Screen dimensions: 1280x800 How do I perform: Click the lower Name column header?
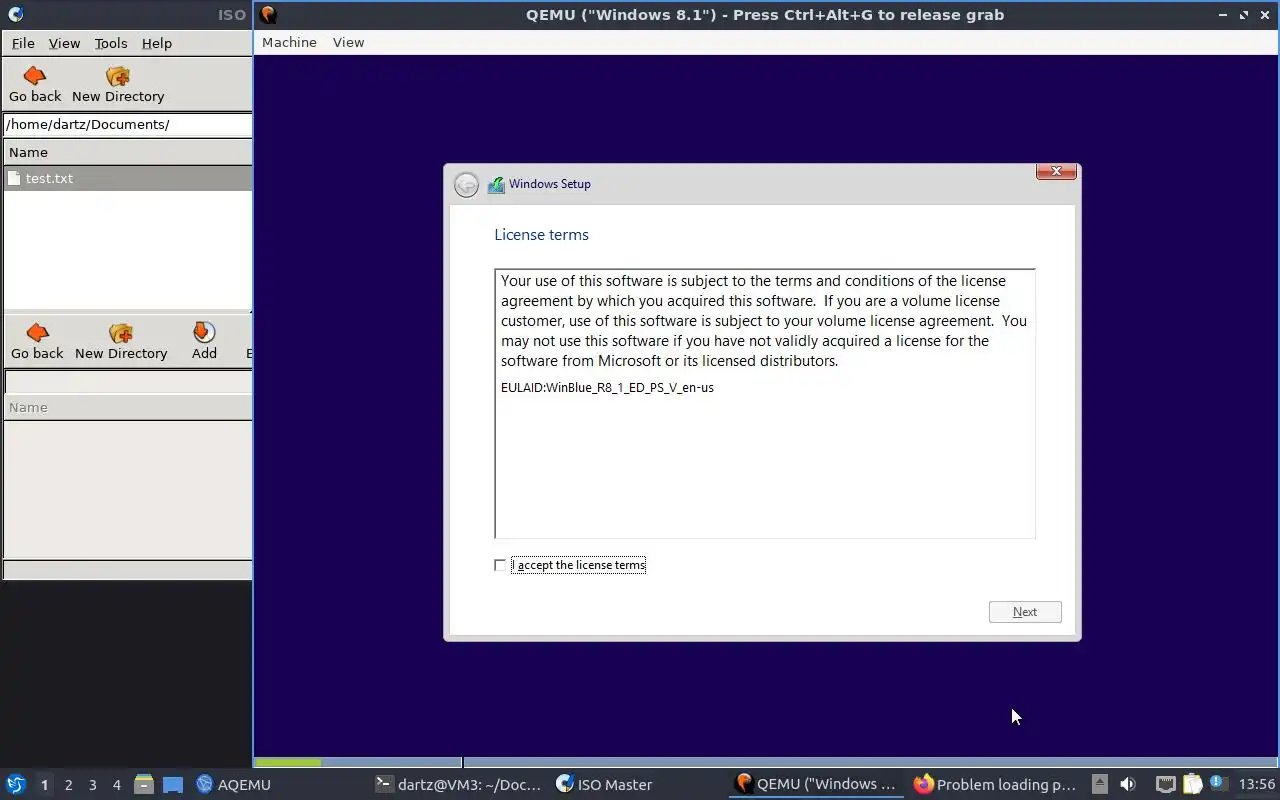tap(127, 407)
